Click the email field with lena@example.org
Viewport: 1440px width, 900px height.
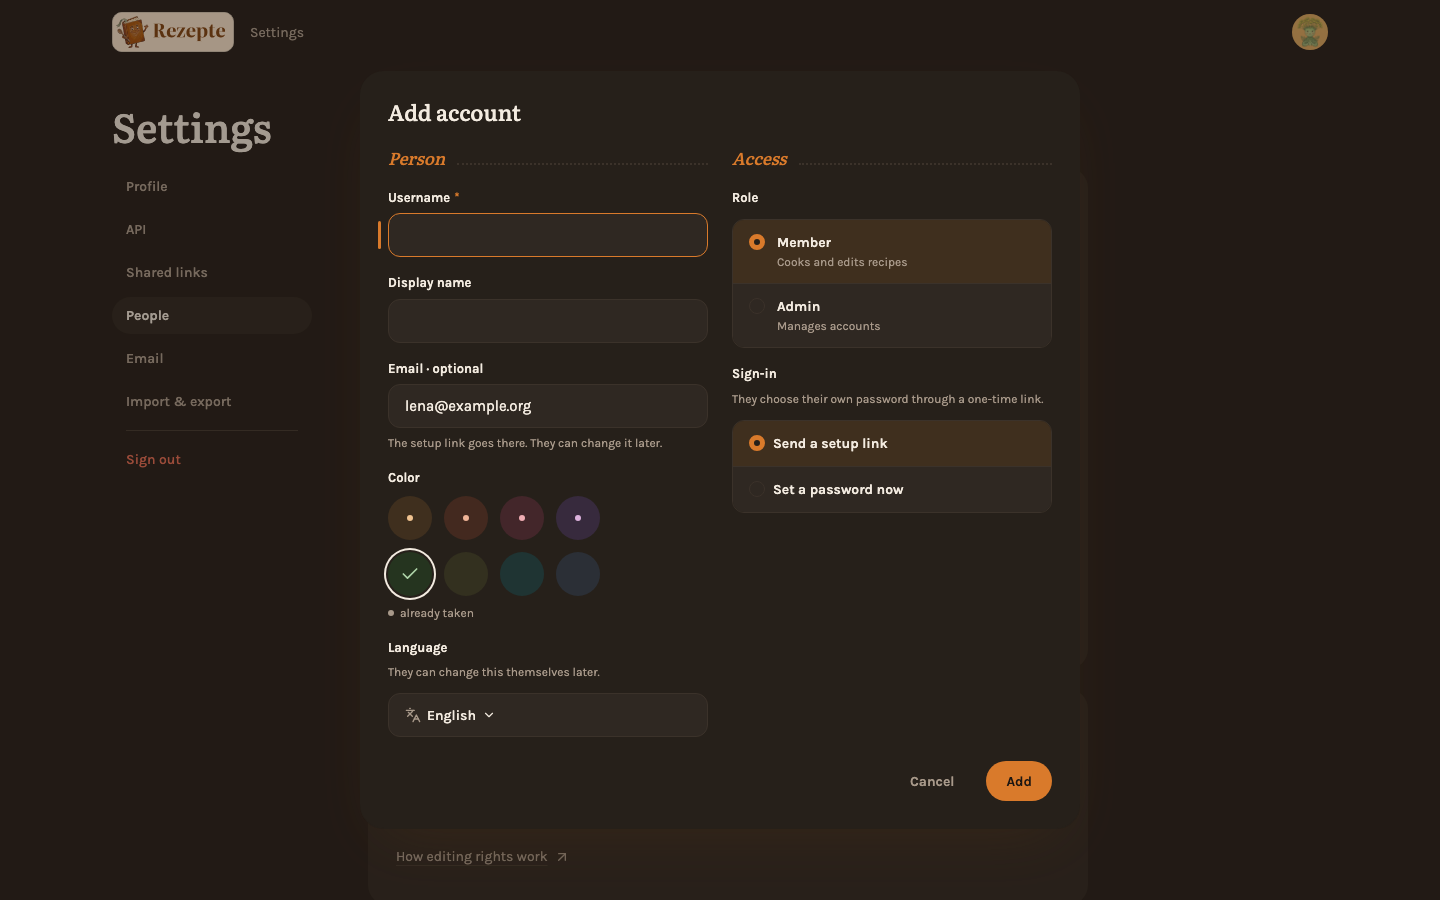pyautogui.click(x=548, y=406)
